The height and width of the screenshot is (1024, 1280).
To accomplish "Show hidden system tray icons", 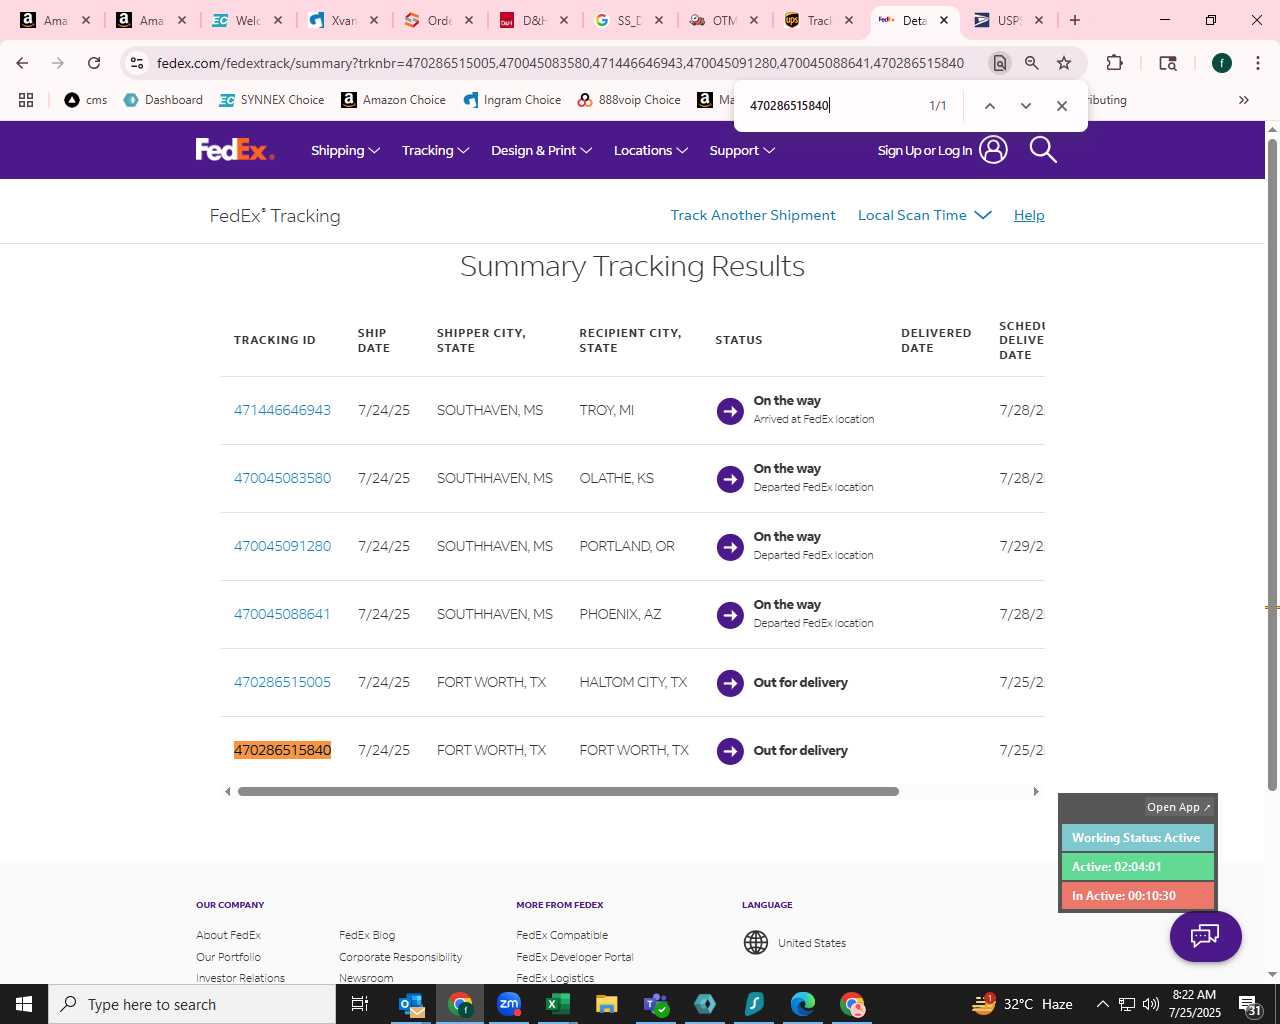I will pyautogui.click(x=1102, y=1004).
